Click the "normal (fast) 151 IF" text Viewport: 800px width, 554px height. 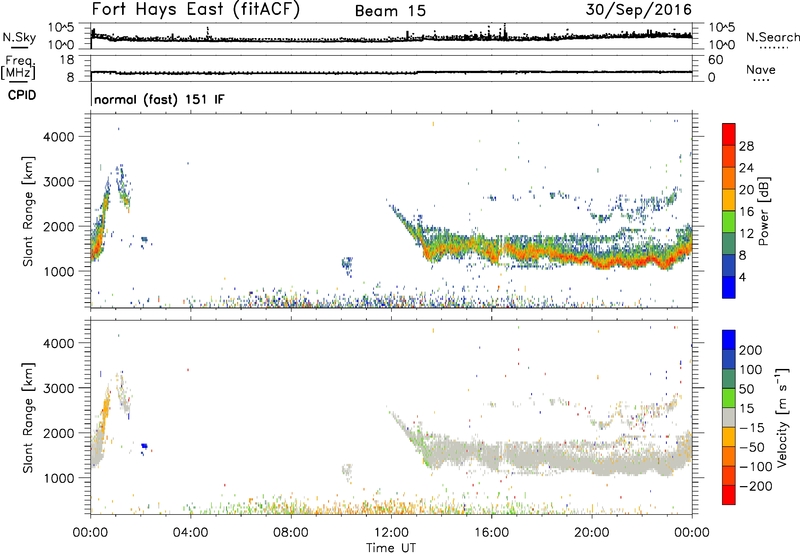tap(159, 99)
